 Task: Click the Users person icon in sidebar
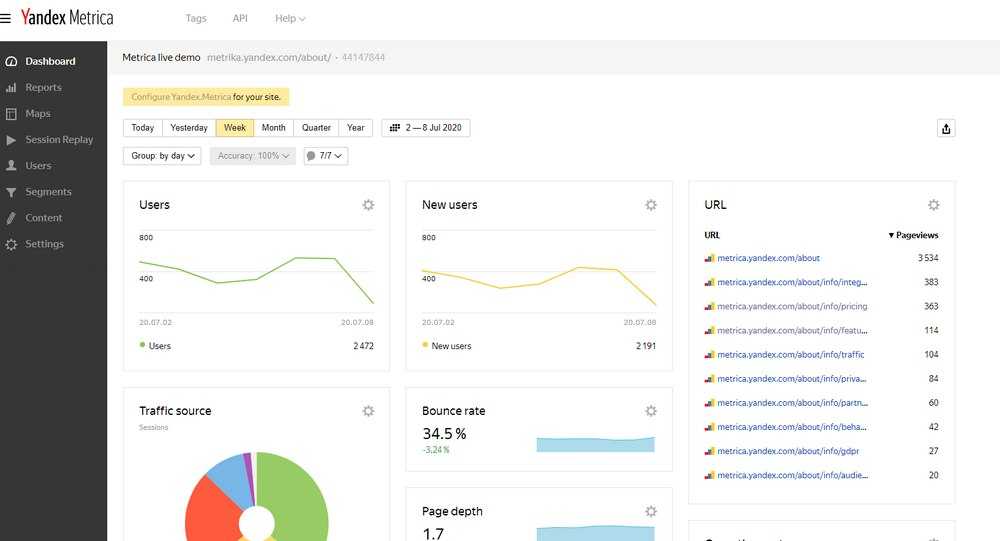point(11,165)
